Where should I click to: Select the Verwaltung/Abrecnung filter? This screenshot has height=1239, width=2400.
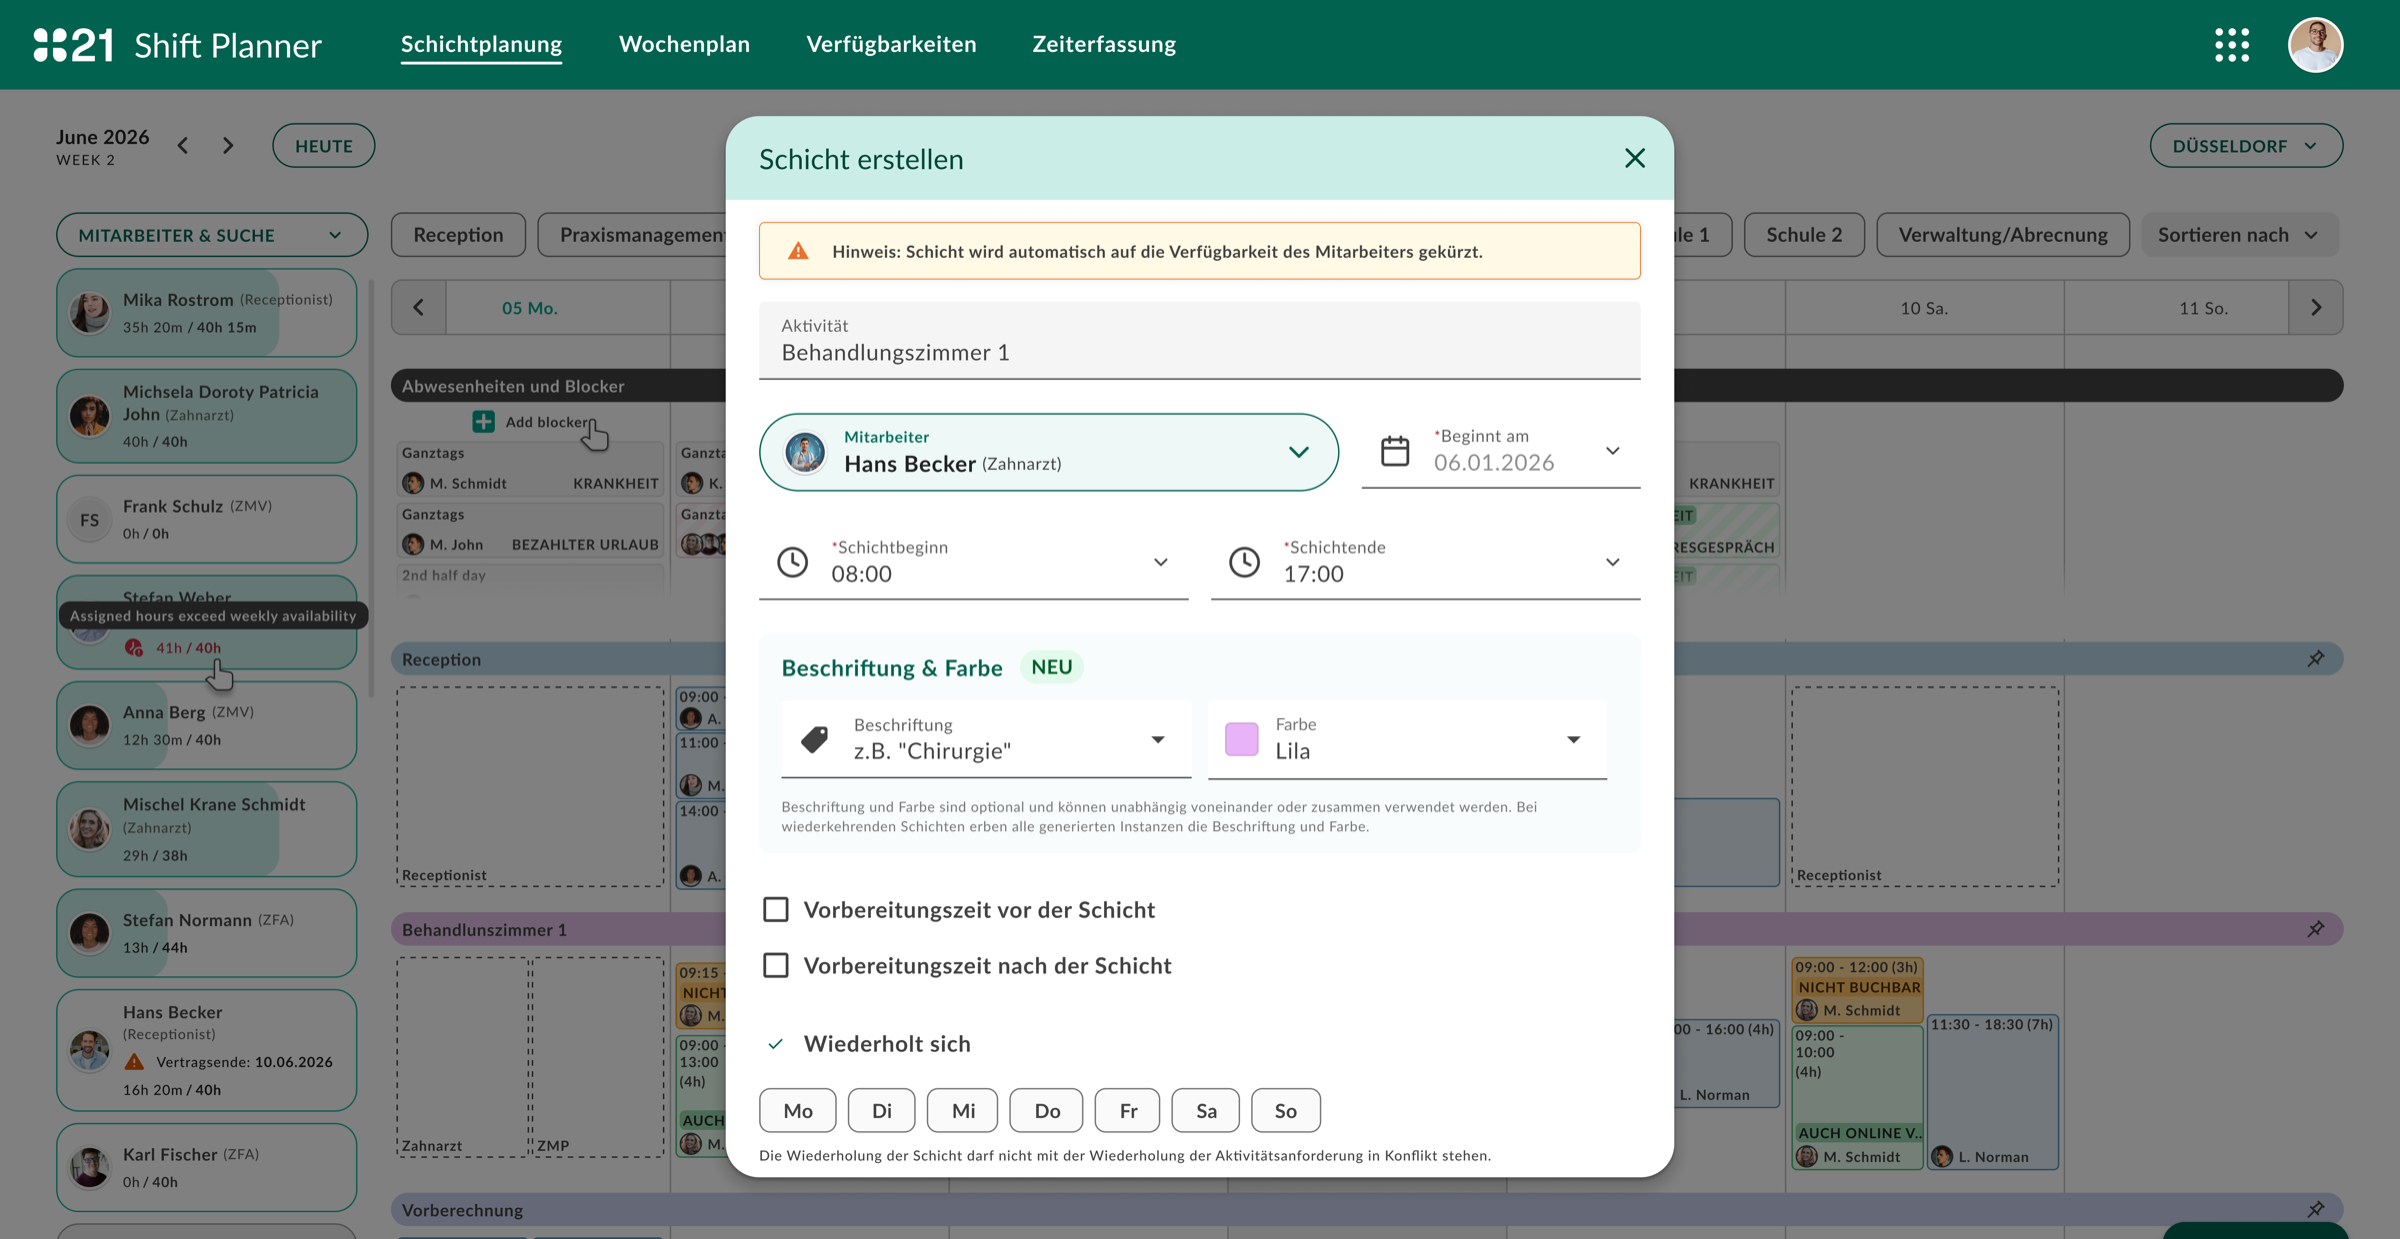point(2003,235)
